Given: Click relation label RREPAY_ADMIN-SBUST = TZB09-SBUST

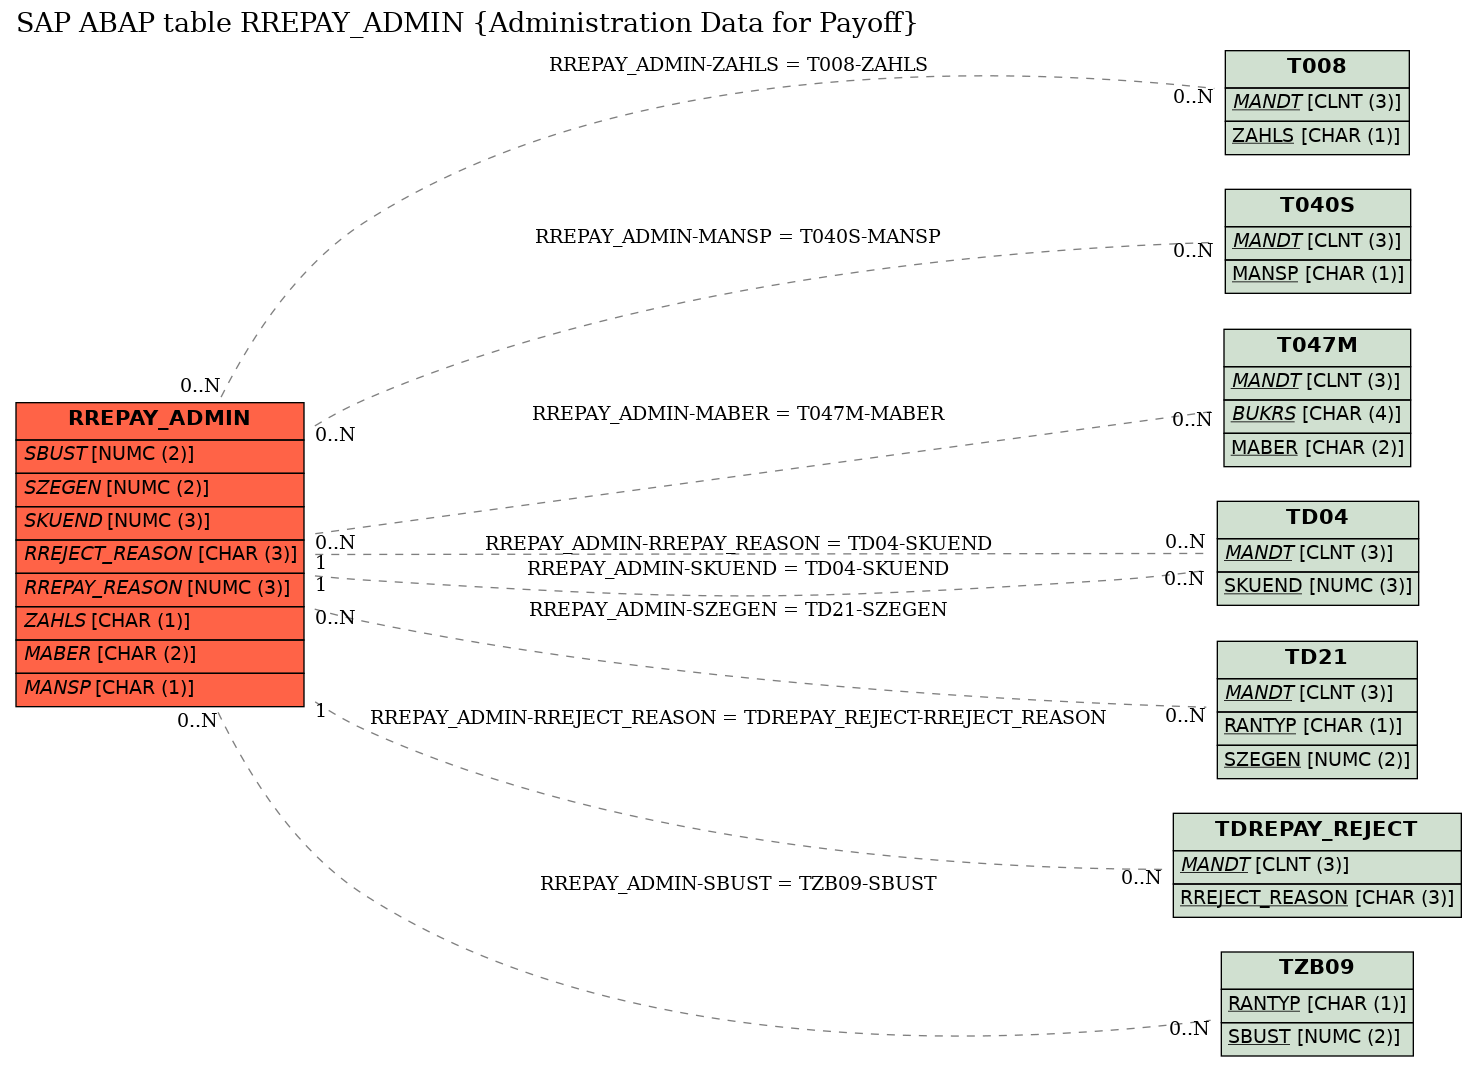Looking at the screenshot, I should pos(738,884).
